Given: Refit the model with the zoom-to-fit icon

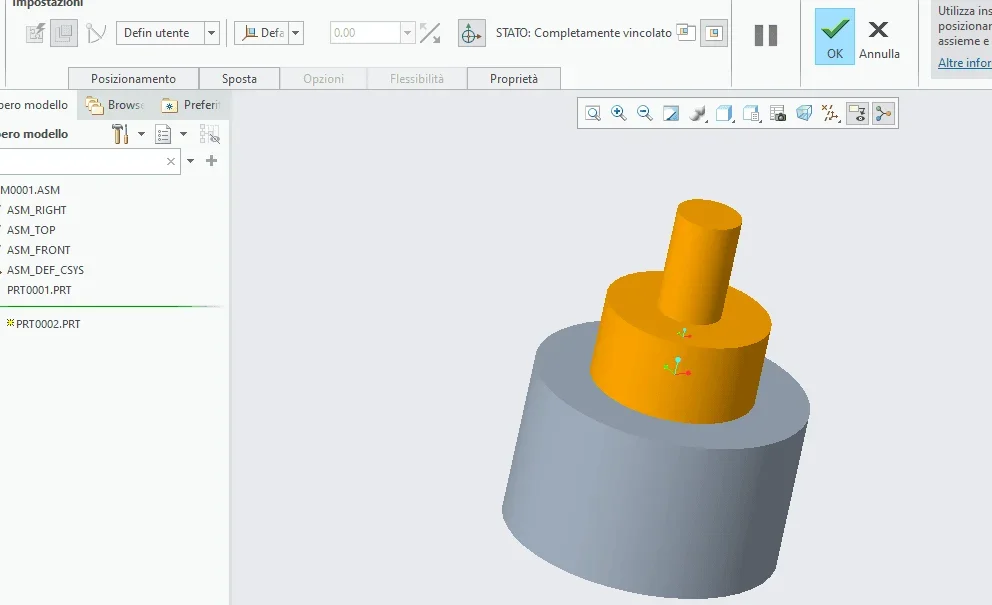Looking at the screenshot, I should (593, 114).
